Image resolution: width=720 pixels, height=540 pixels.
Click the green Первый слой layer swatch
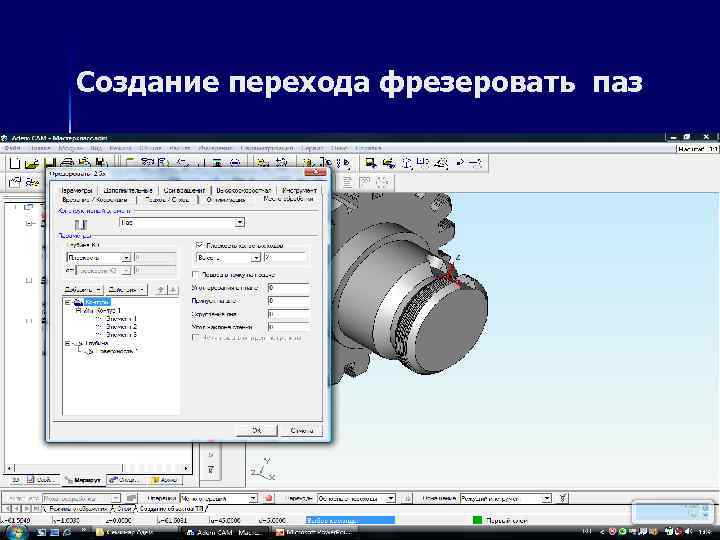pyautogui.click(x=478, y=520)
